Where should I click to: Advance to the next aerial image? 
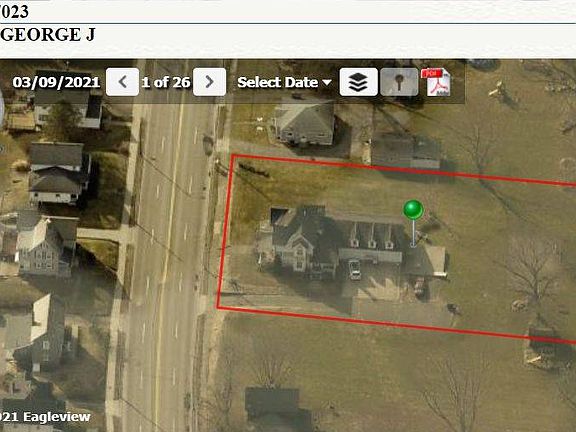pos(209,82)
